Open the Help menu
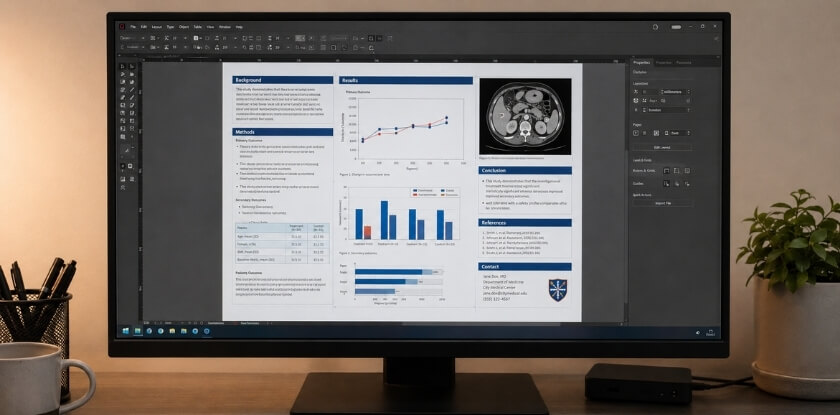 tap(239, 27)
